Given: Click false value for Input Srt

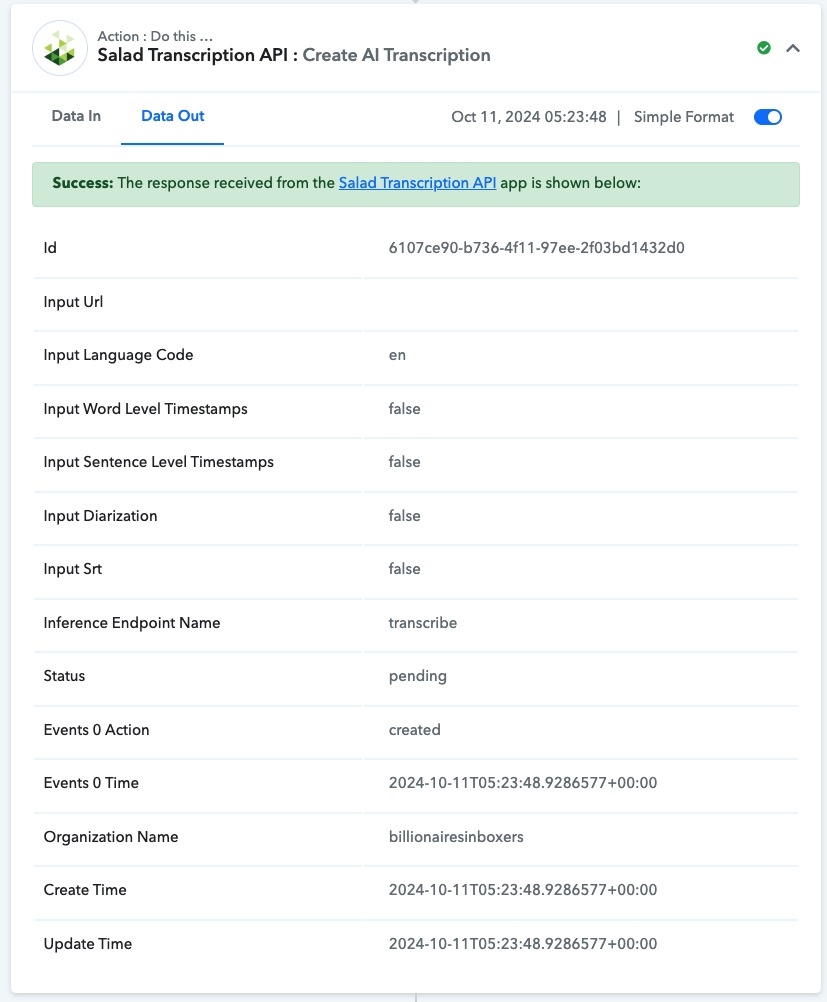Looking at the screenshot, I should coord(405,569).
